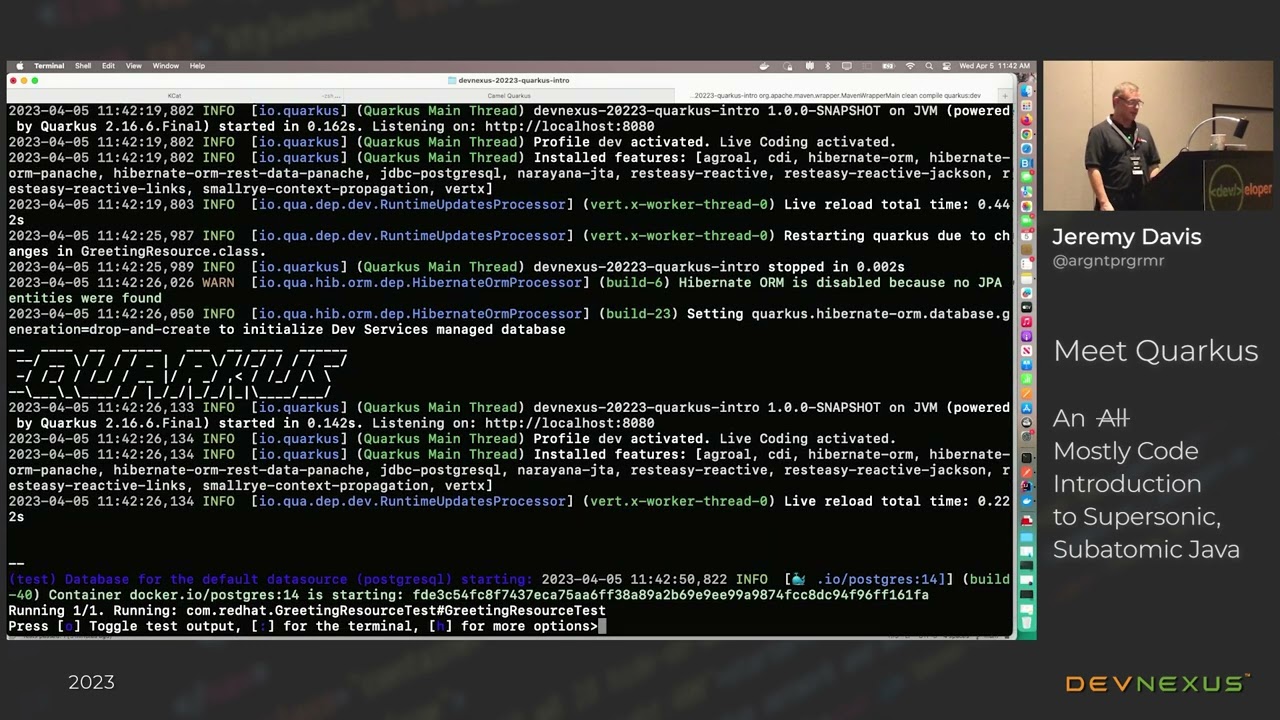The height and width of the screenshot is (720, 1280).
Task: Click the text GreetingResource.class. in the log
Action: pyautogui.click(x=173, y=252)
